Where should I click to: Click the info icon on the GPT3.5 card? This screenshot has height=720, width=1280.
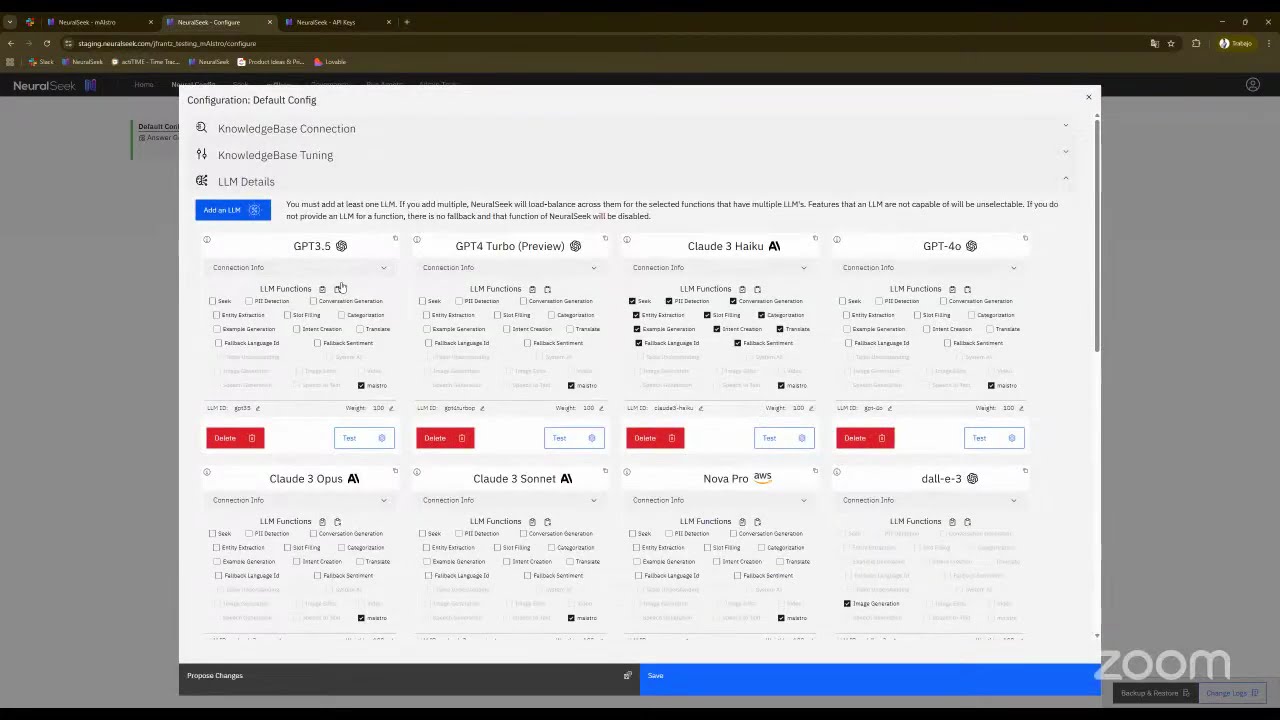coord(207,239)
